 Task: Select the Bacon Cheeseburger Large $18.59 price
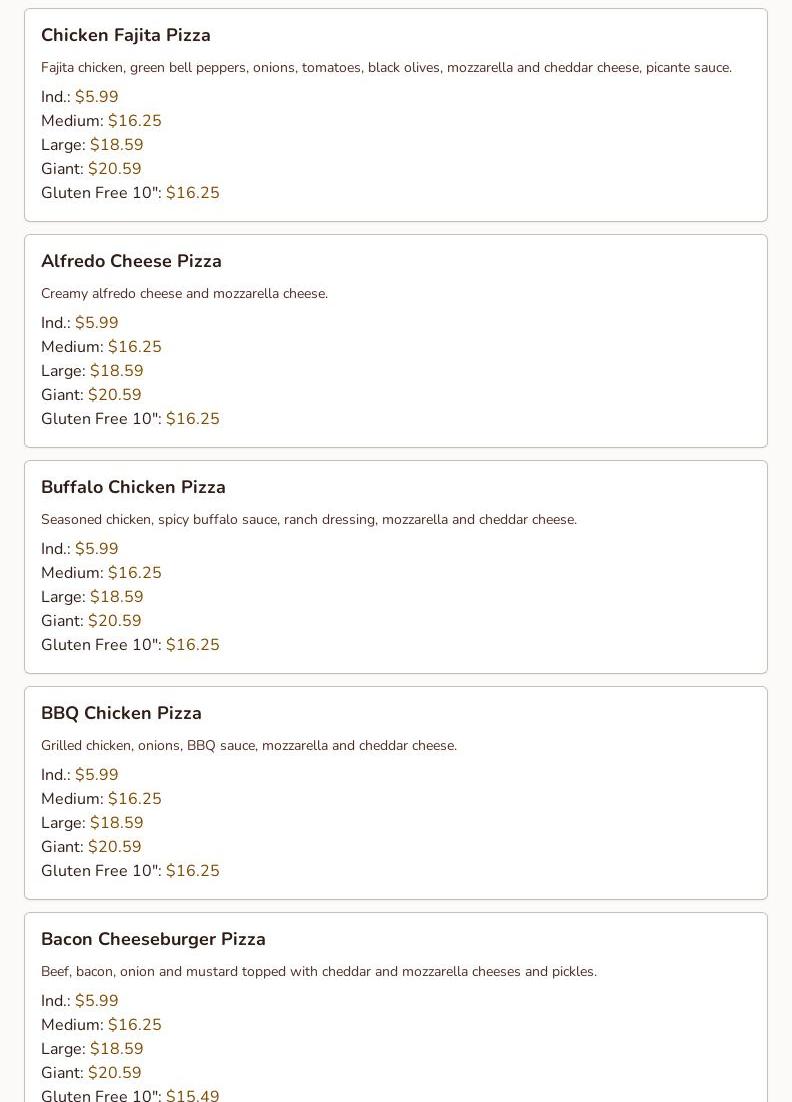coord(117,1049)
